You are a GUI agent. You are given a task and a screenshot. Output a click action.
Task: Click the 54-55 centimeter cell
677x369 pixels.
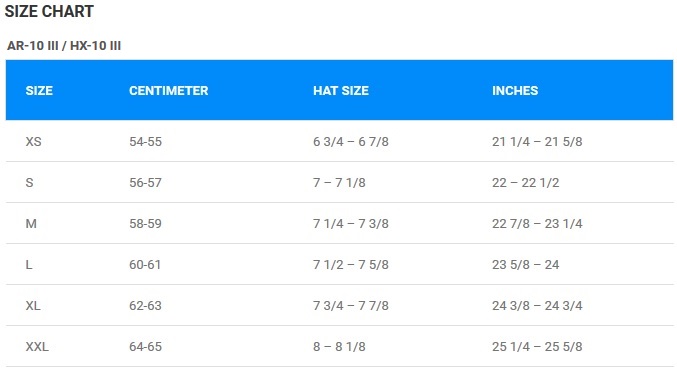click(146, 142)
